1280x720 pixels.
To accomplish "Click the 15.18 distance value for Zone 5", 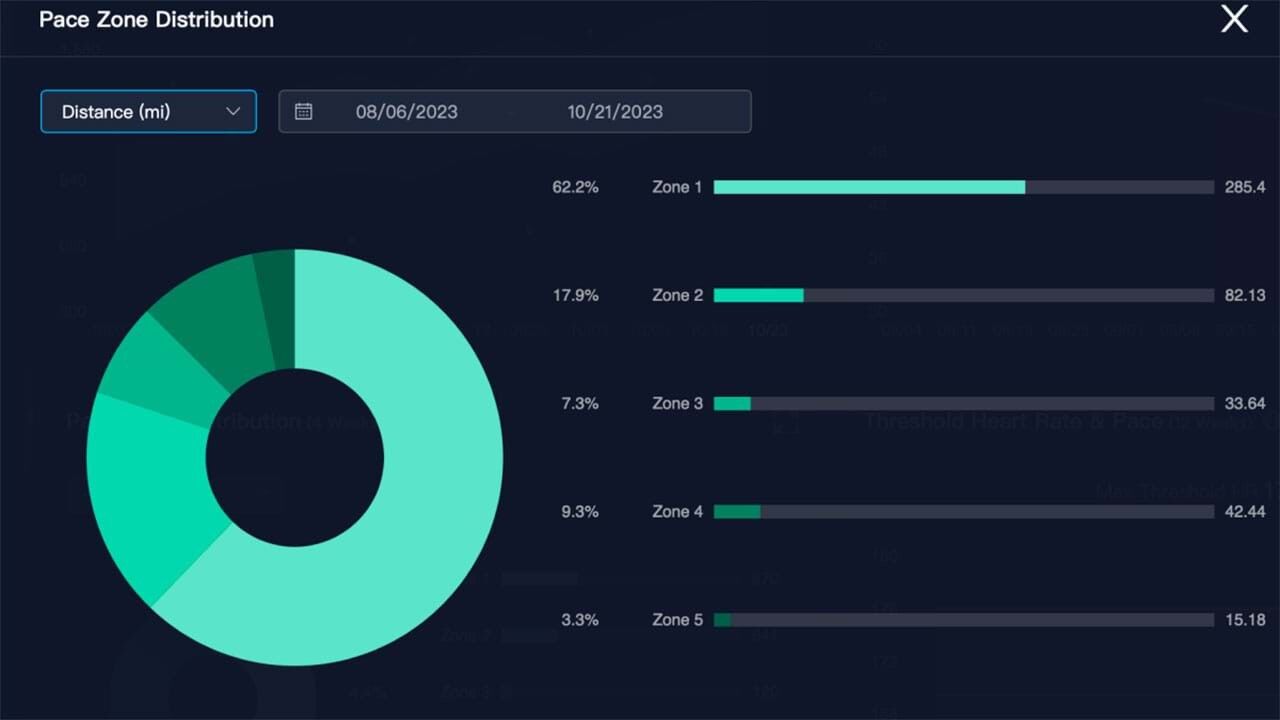I will (1245, 620).
